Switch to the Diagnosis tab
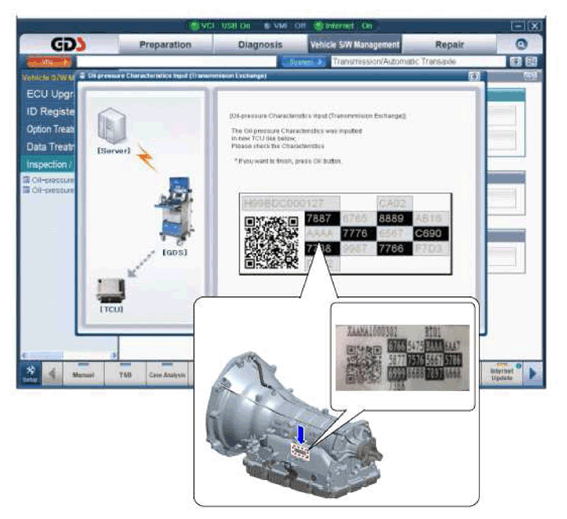The height and width of the screenshot is (519, 567). point(260,44)
